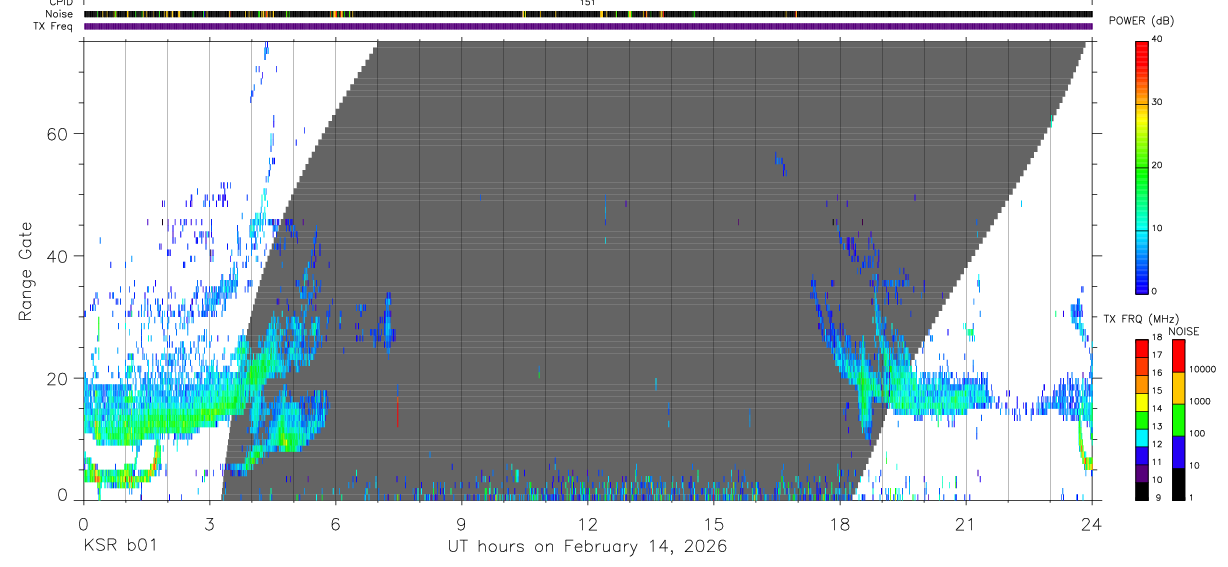Click x-axis tick label '9'

coord(461,523)
